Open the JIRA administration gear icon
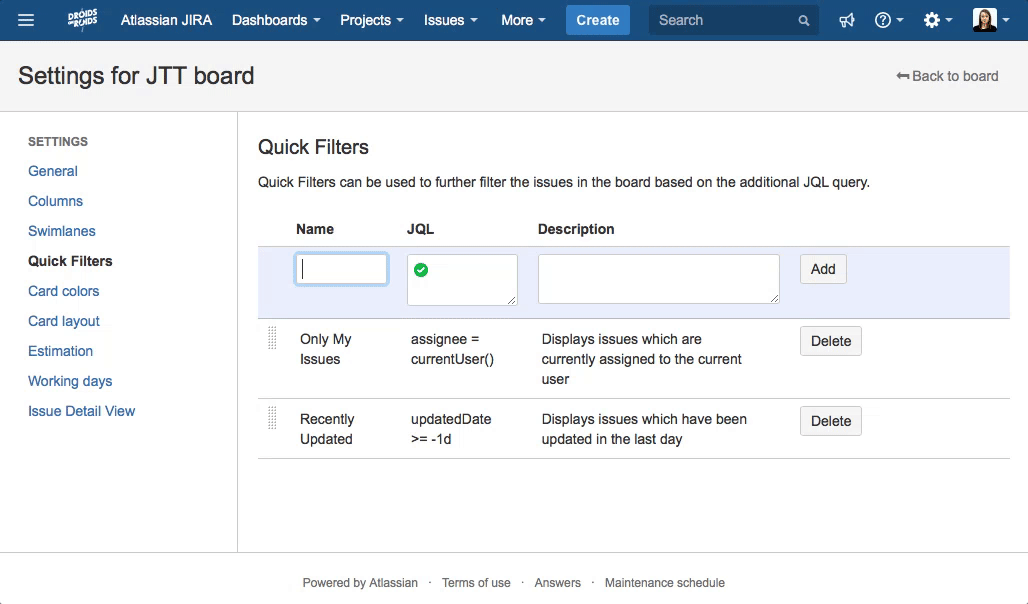This screenshot has width=1028, height=604. pos(932,20)
